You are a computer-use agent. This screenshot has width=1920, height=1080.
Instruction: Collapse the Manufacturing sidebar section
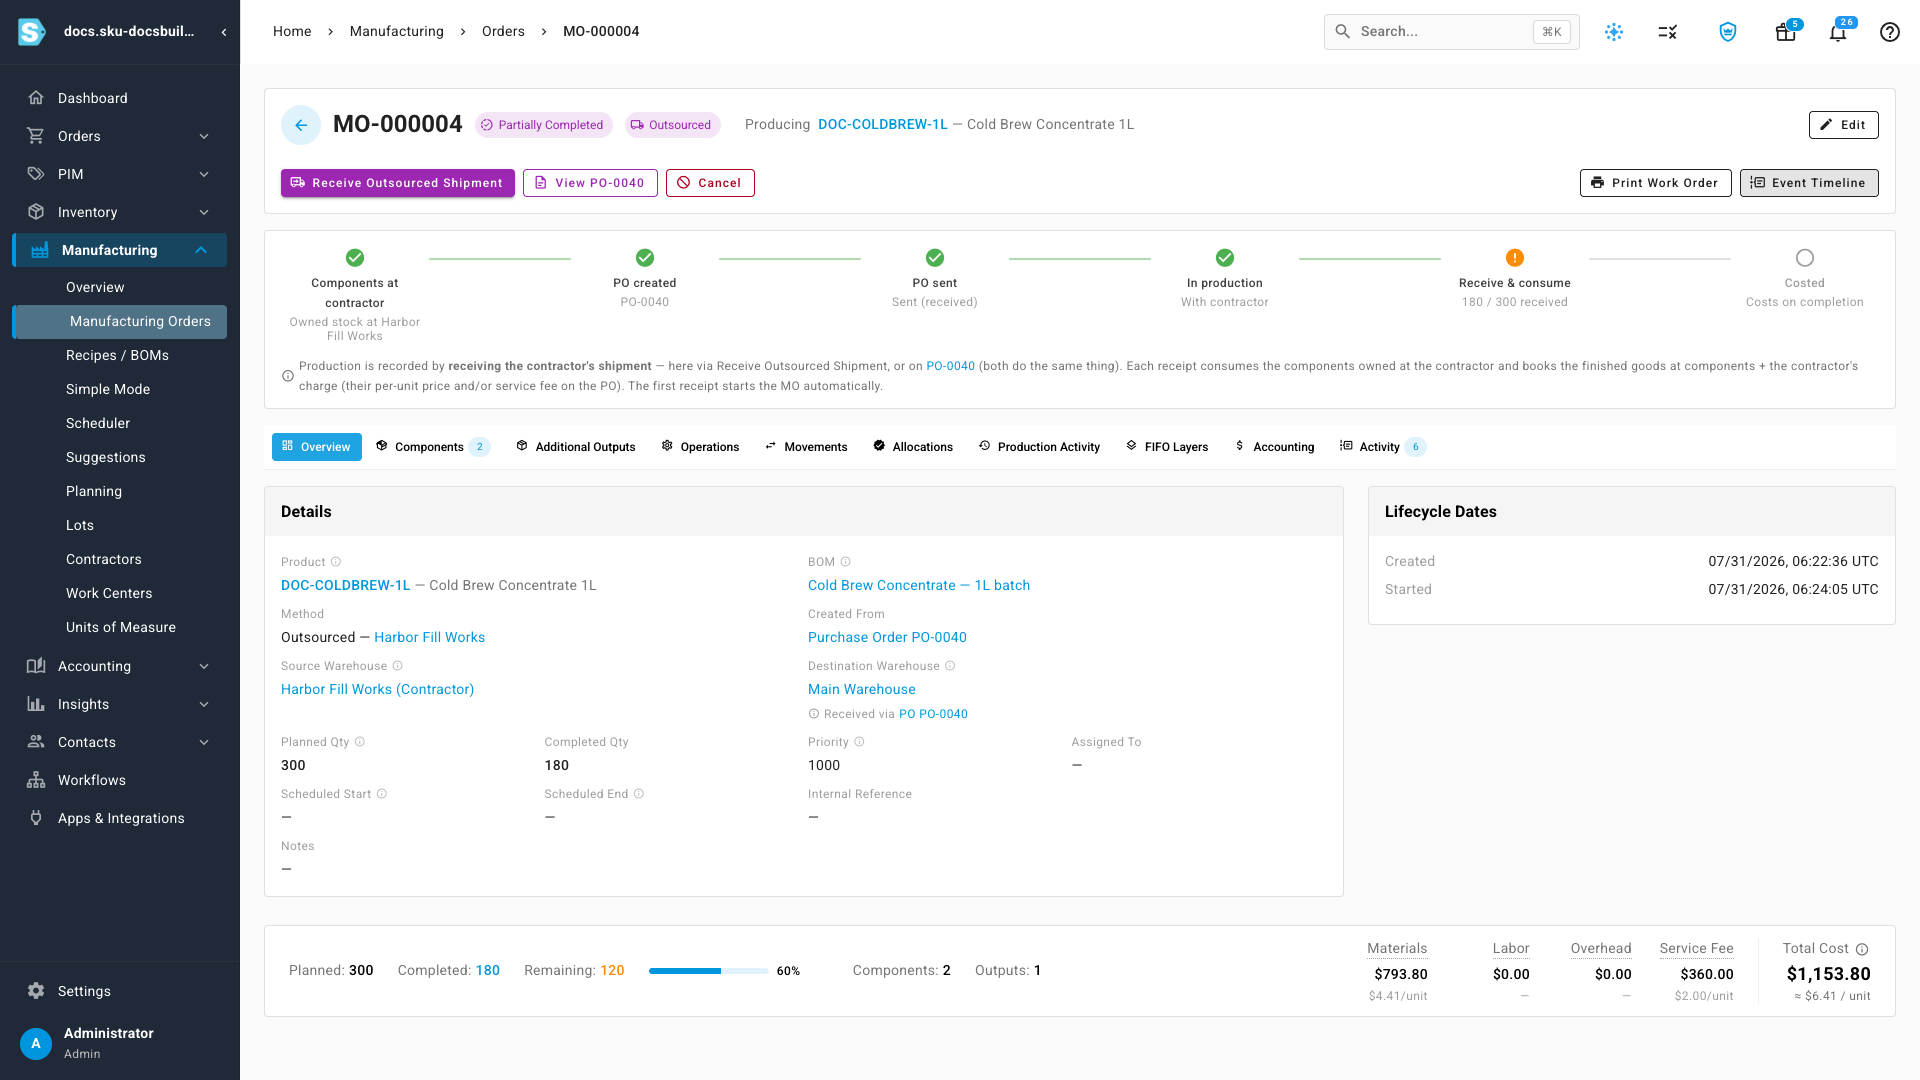pos(120,250)
